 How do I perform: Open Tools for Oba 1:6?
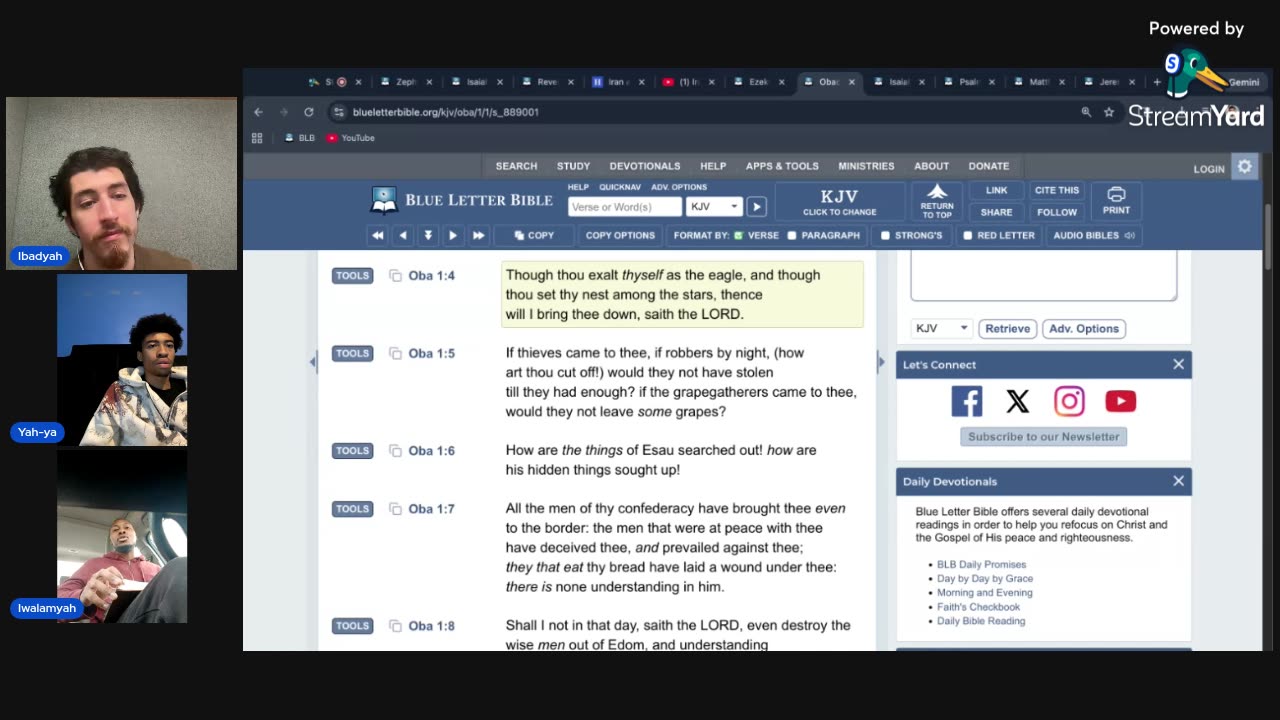[x=352, y=451]
